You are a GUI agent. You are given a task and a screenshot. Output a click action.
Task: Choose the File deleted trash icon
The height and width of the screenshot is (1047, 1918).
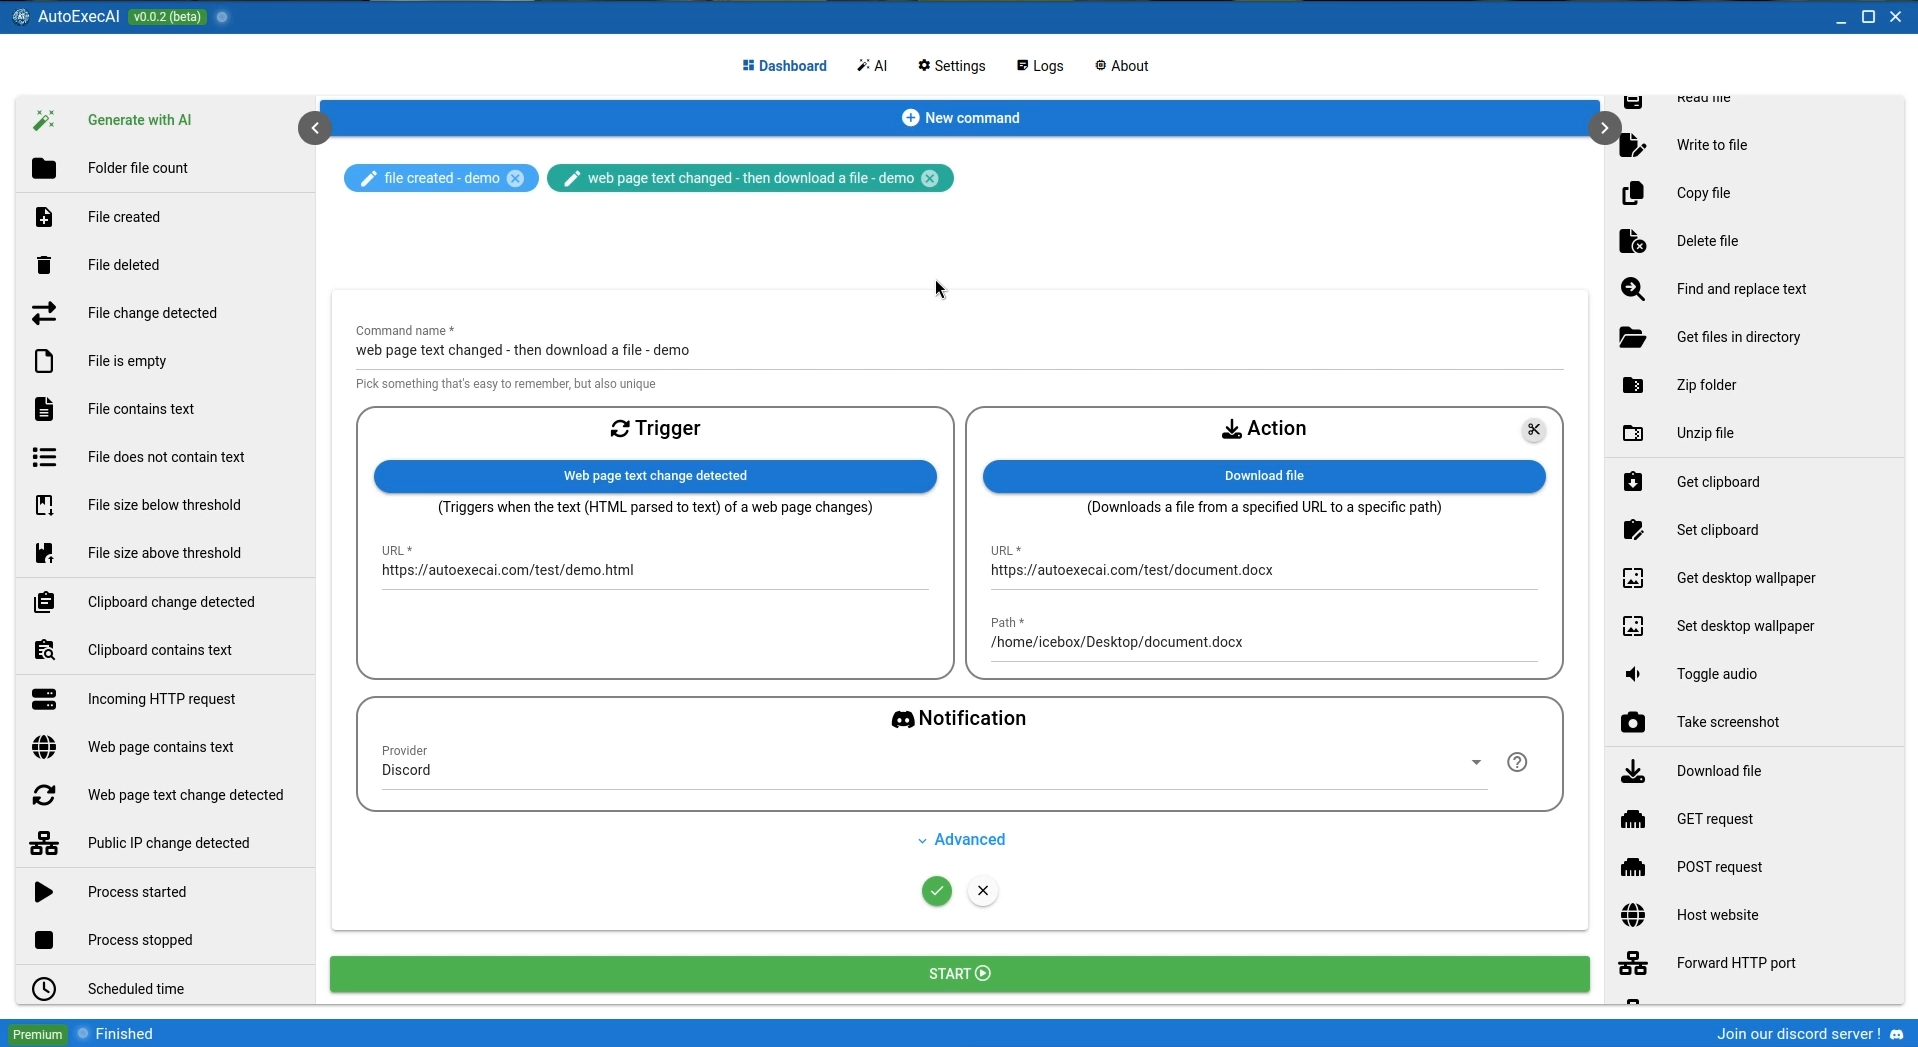click(44, 265)
